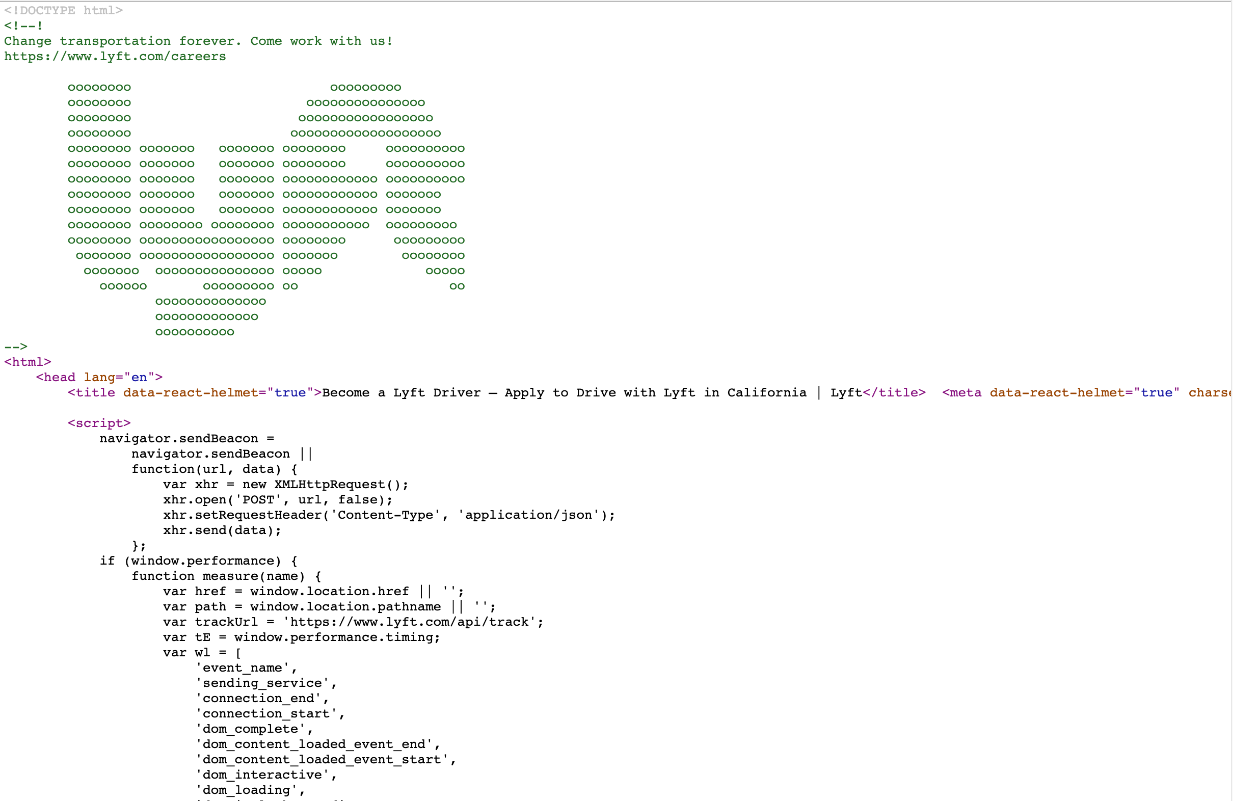Click the opening <title data-react-helmet> tag

[x=195, y=392]
